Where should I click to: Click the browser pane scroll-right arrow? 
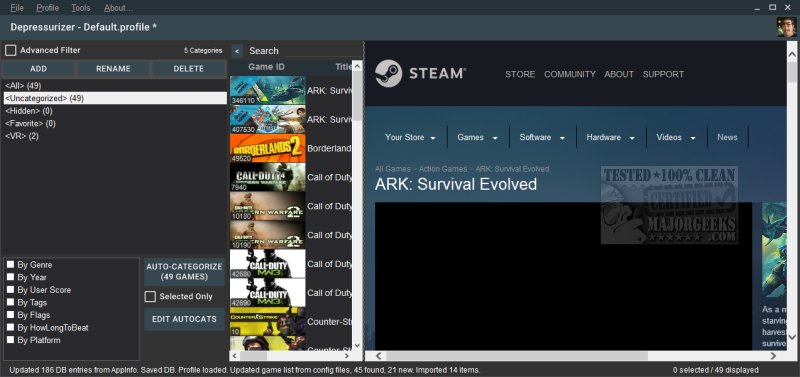point(773,356)
